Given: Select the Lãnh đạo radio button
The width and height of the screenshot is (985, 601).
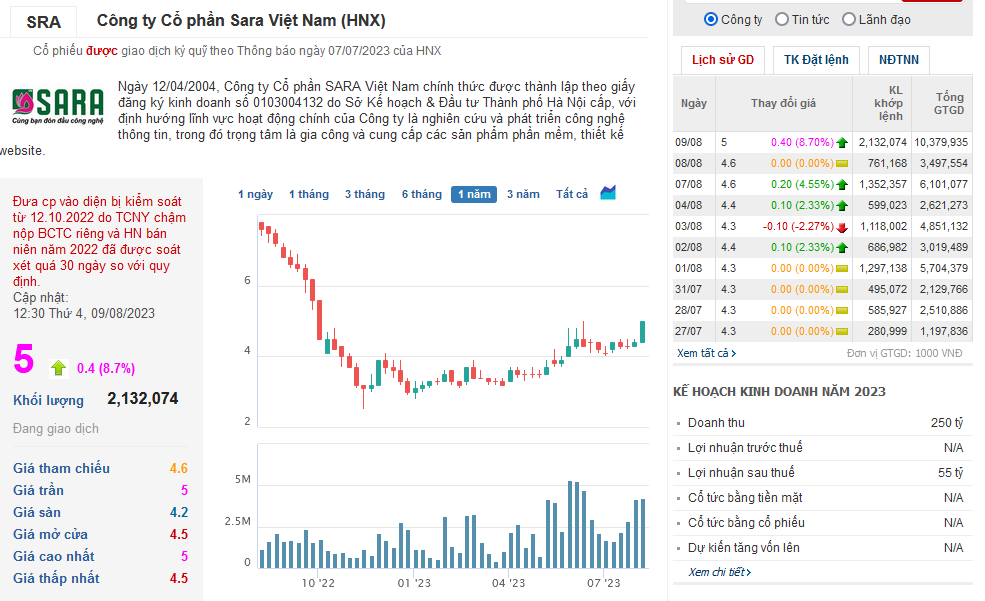Looking at the screenshot, I should pos(849,19).
